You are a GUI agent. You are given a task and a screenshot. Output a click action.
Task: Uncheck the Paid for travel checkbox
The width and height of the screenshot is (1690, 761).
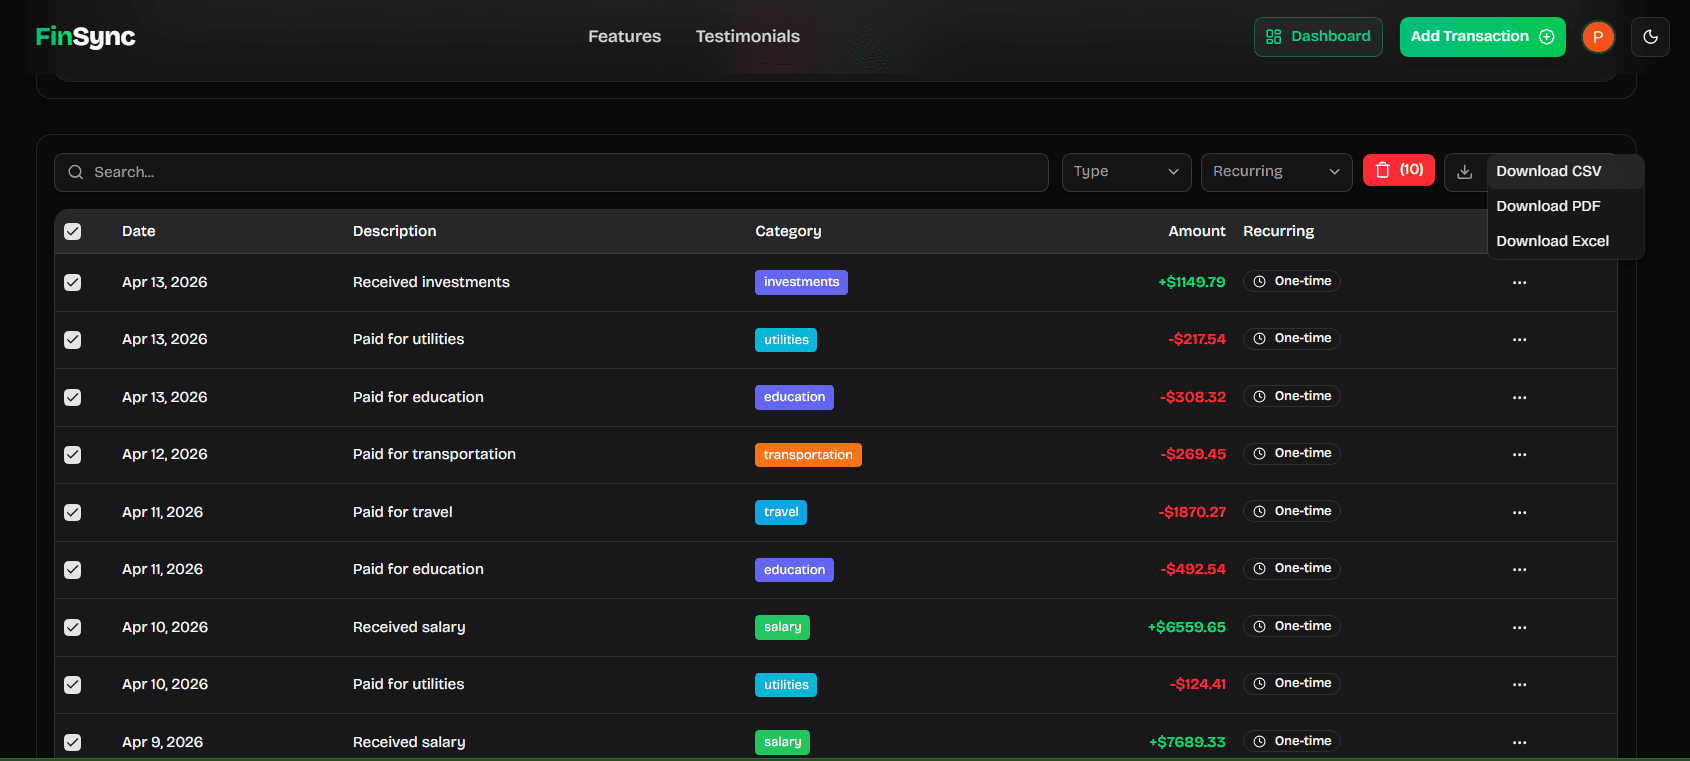coord(72,512)
